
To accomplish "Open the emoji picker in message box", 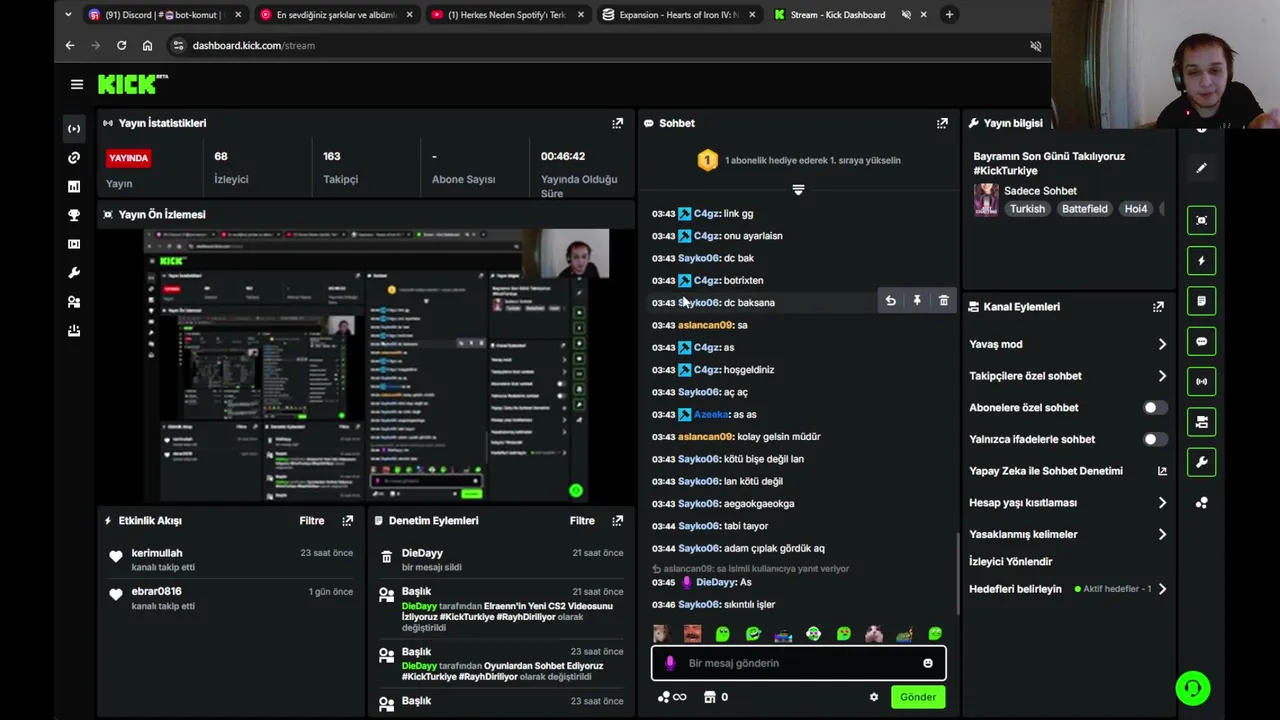I will pos(928,663).
